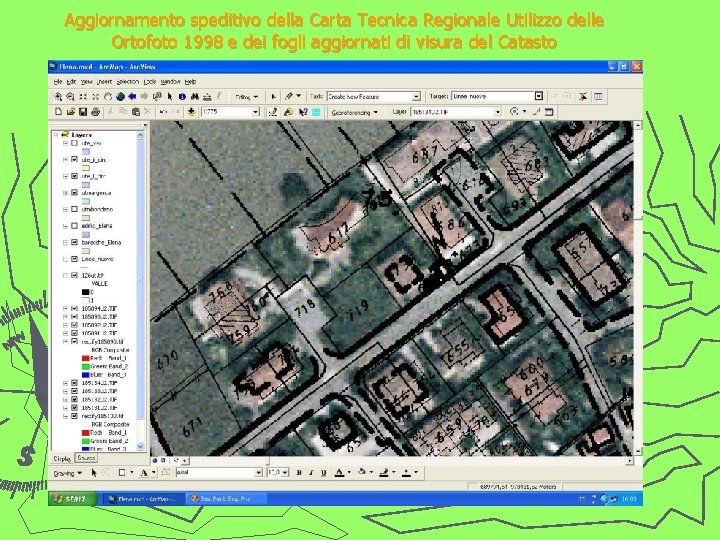Open georeferencing View Link Table
Image resolution: width=720 pixels, height=540 pixels.
click(x=549, y=112)
